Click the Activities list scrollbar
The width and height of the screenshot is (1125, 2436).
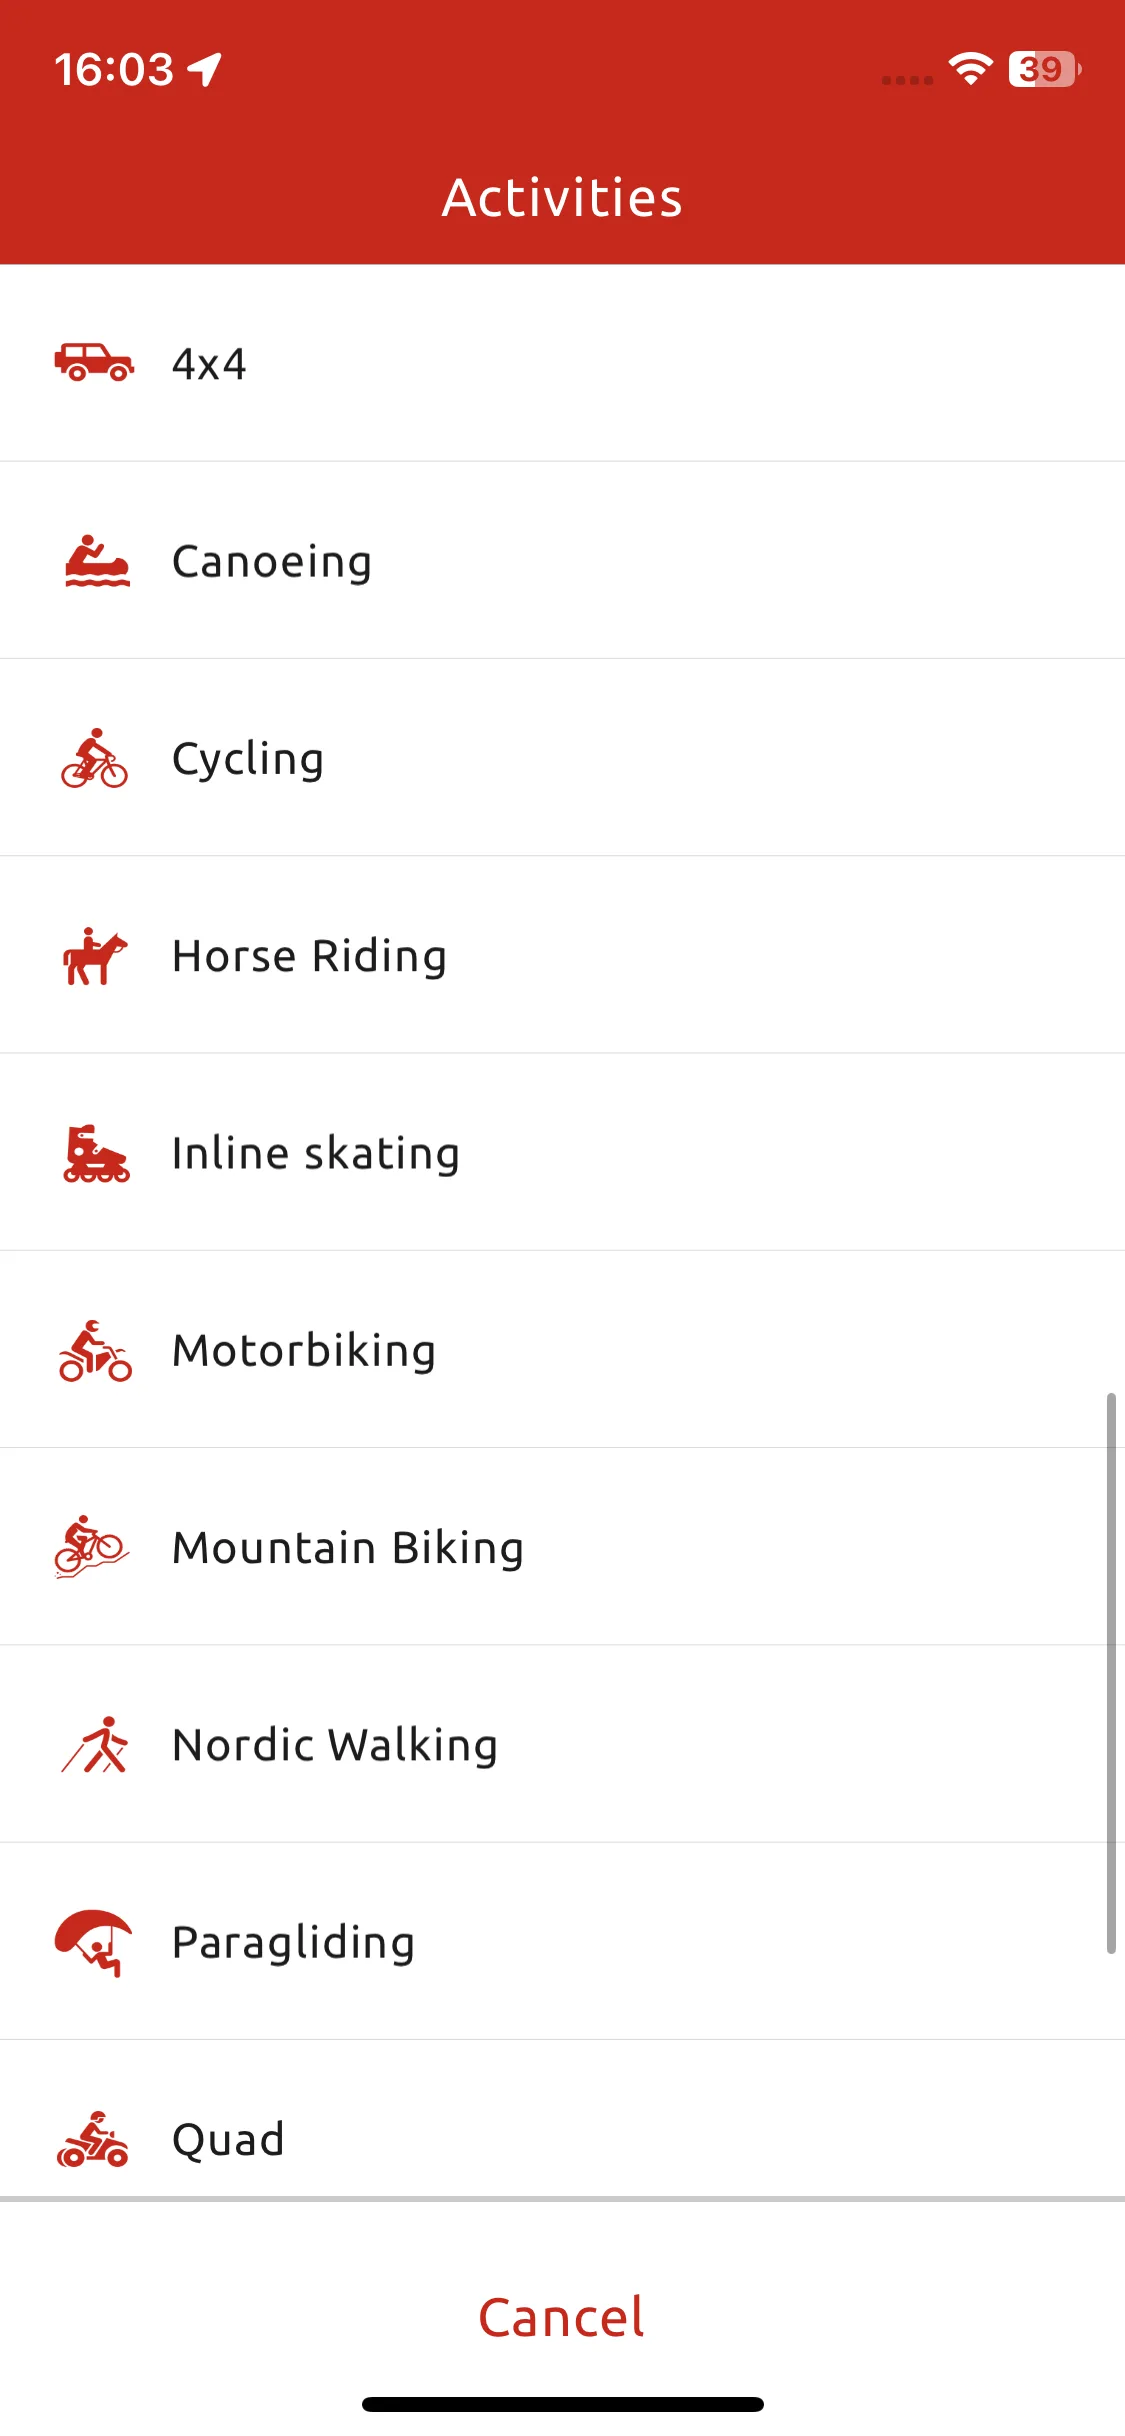(x=1111, y=1673)
